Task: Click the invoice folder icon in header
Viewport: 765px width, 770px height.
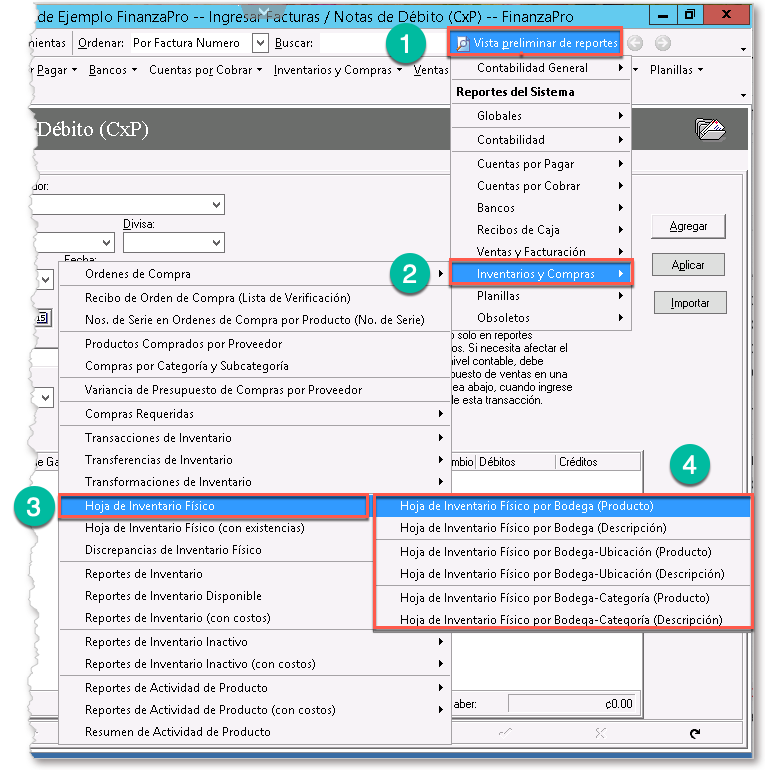Action: coord(710,129)
